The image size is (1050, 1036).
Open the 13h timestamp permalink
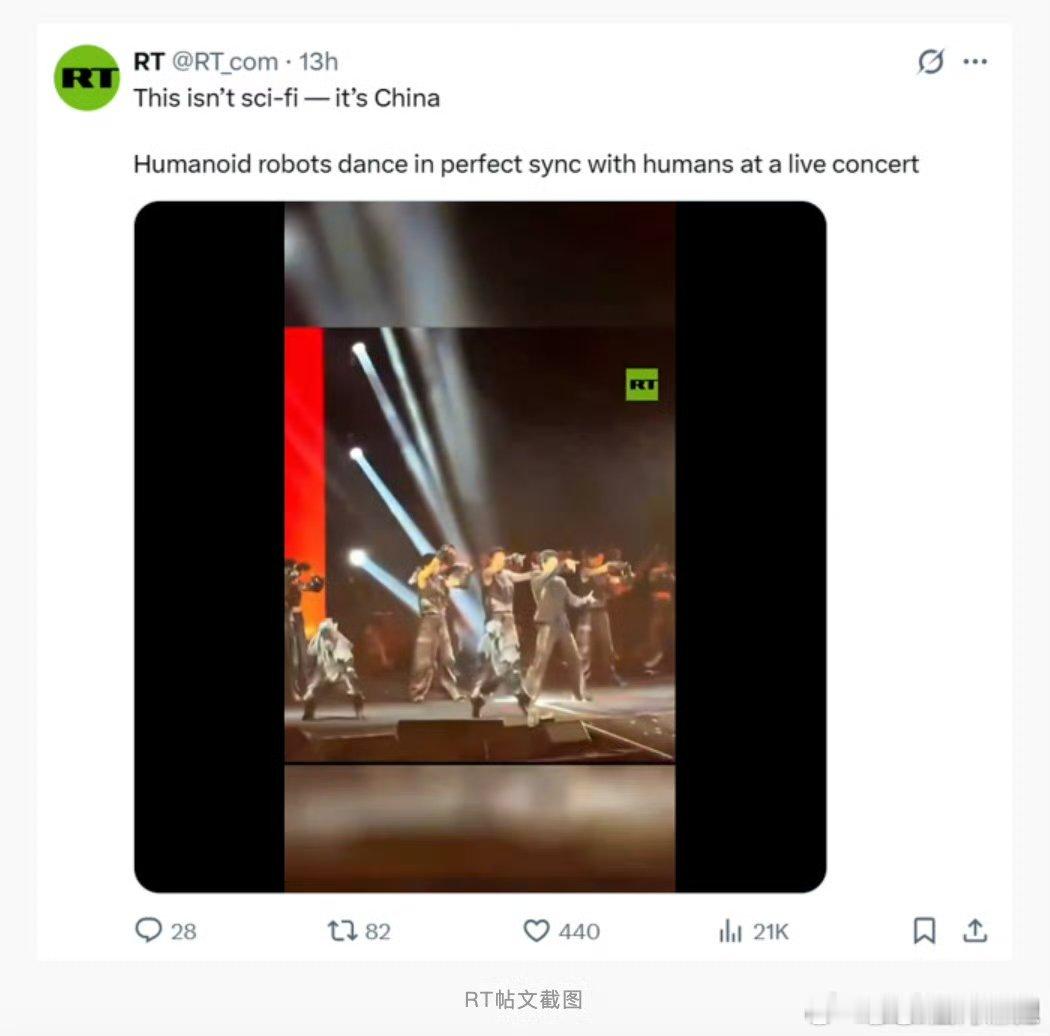tap(318, 62)
